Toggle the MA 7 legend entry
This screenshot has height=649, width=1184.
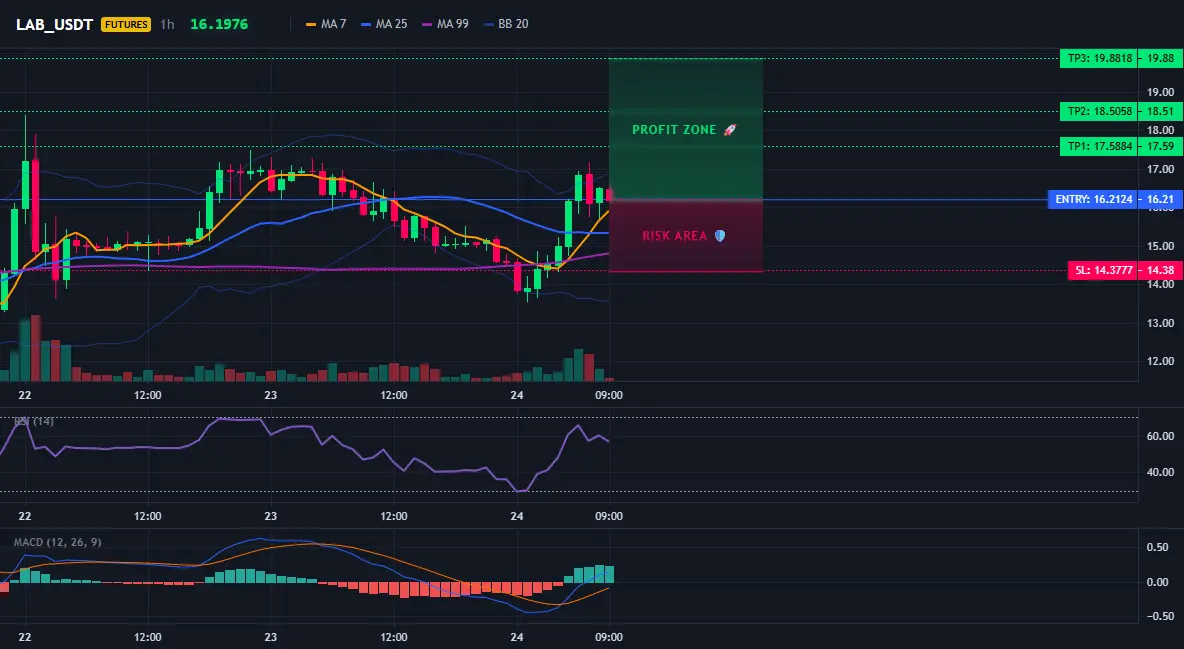325,24
